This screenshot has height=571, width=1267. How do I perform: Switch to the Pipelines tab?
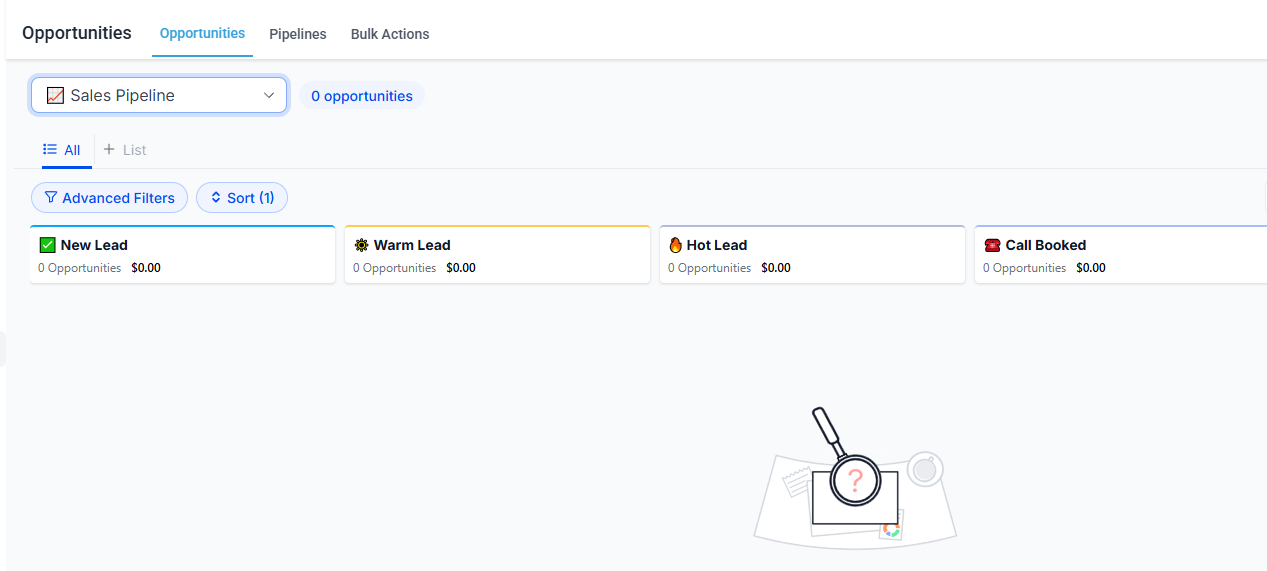click(298, 34)
